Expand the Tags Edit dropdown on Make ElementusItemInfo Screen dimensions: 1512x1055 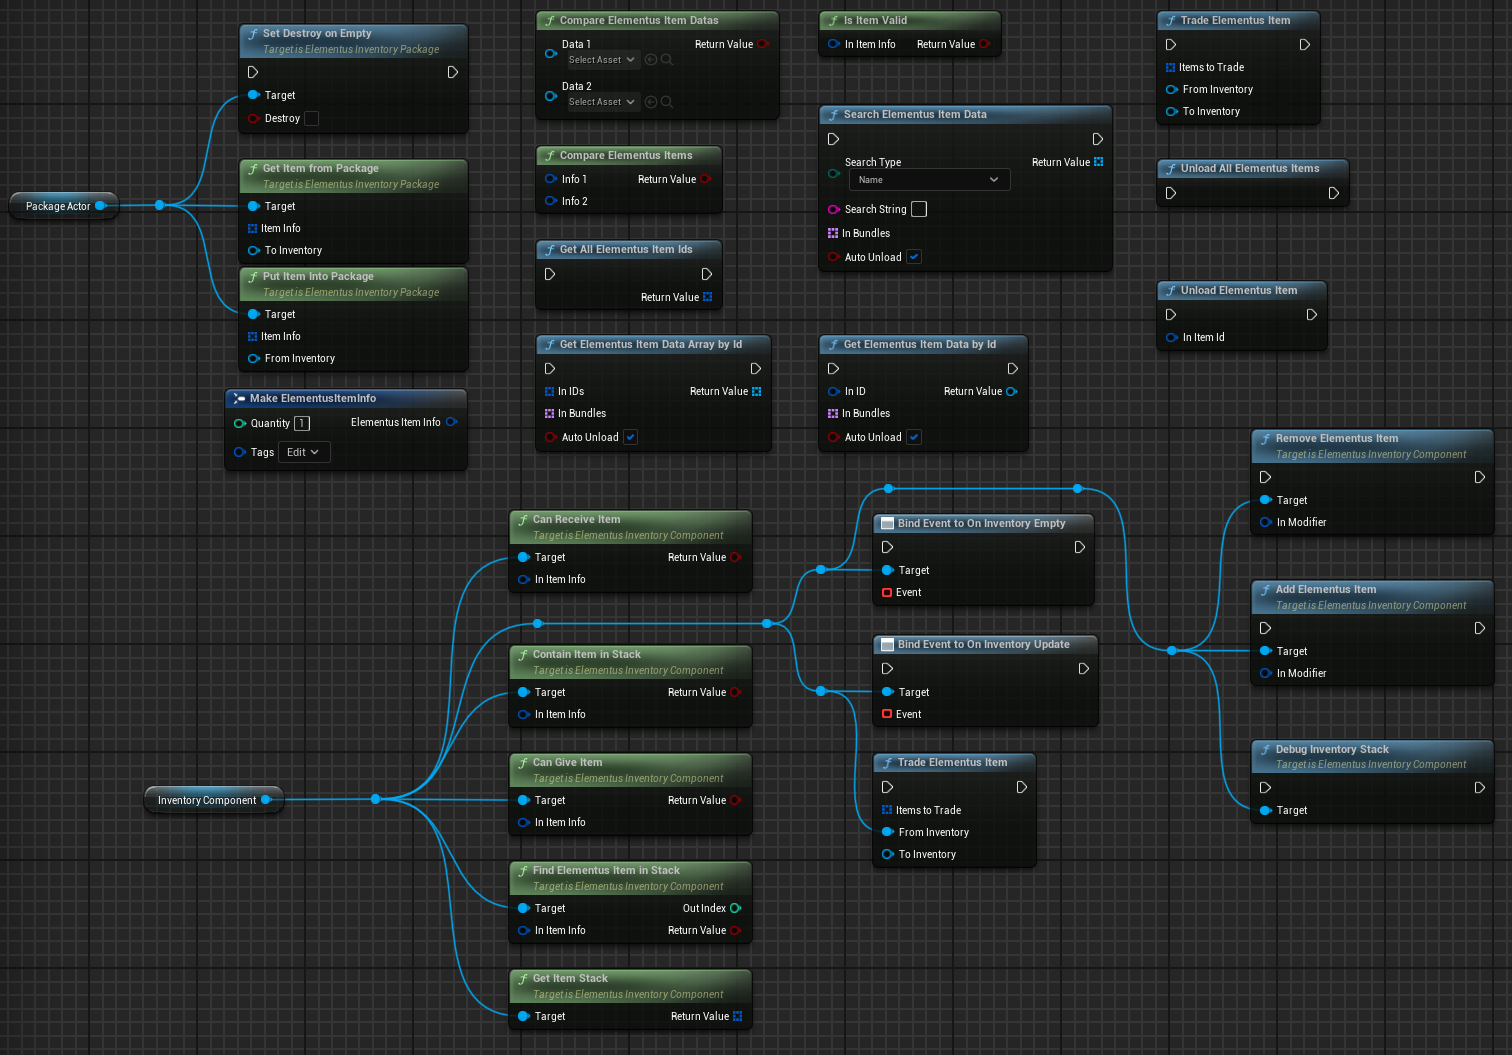click(303, 452)
